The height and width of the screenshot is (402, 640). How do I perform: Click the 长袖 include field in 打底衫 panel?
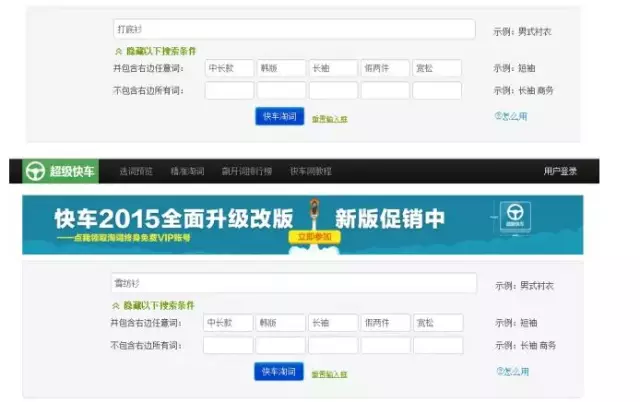[333, 68]
